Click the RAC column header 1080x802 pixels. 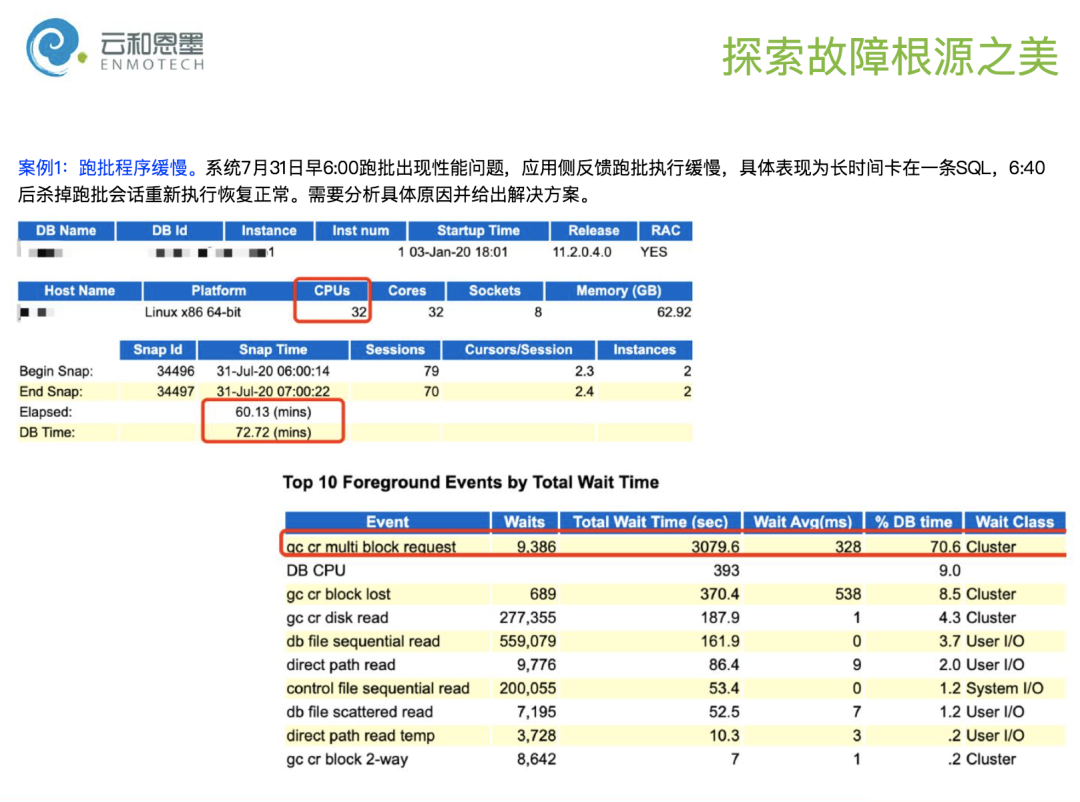coord(665,231)
